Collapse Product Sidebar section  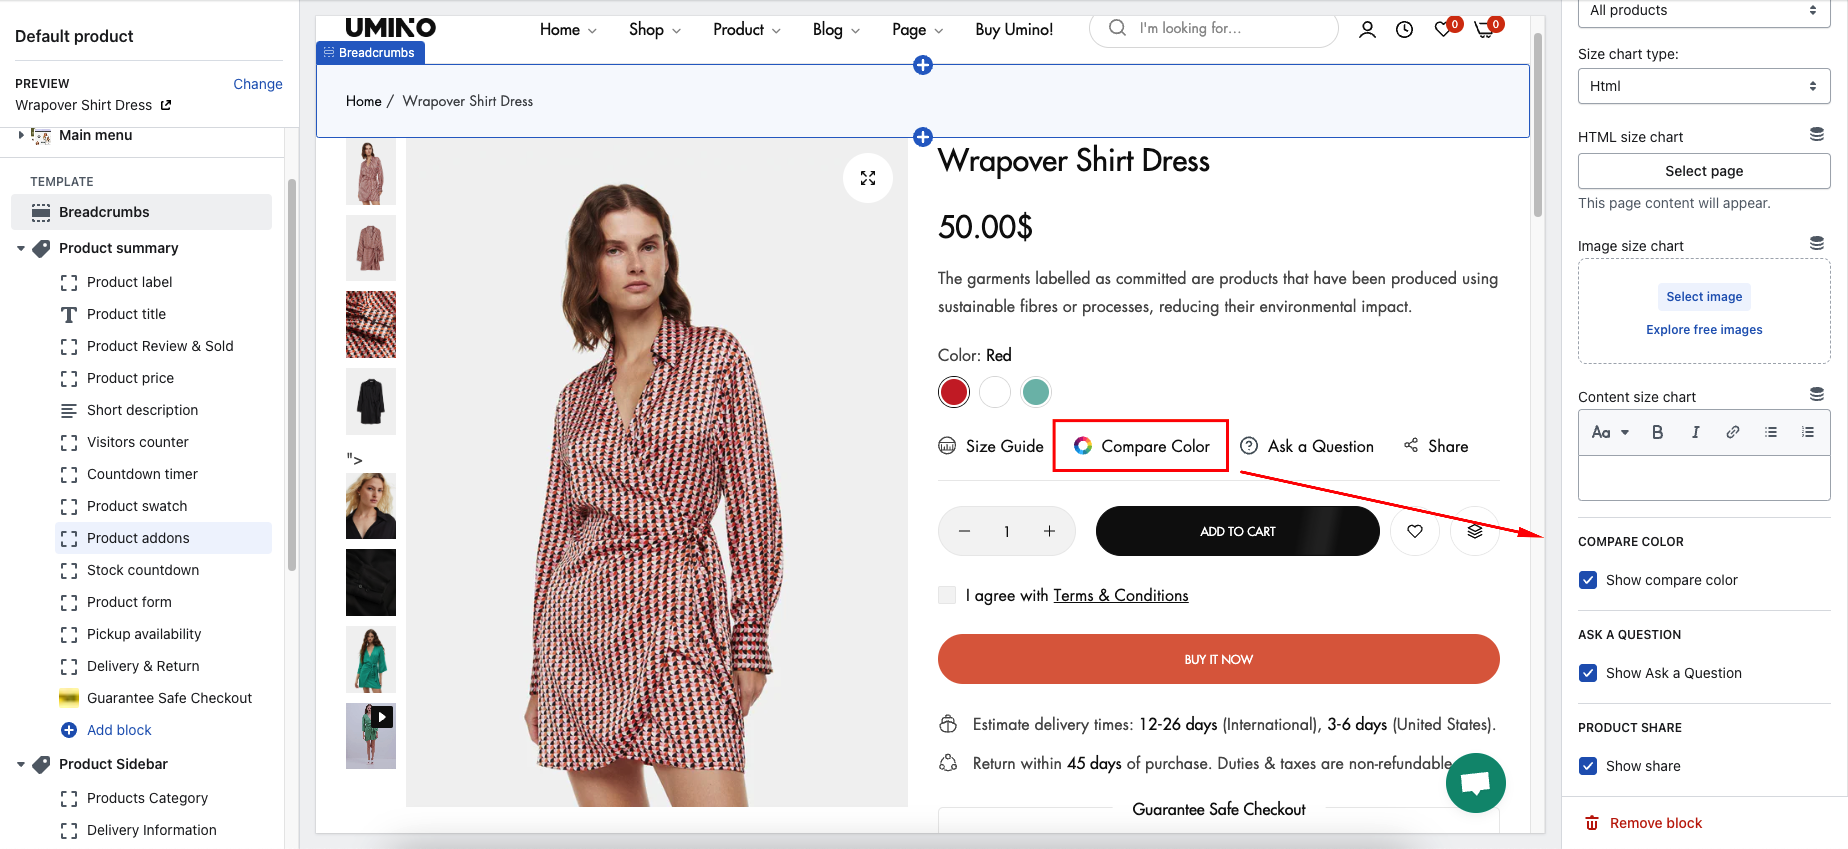coord(21,764)
